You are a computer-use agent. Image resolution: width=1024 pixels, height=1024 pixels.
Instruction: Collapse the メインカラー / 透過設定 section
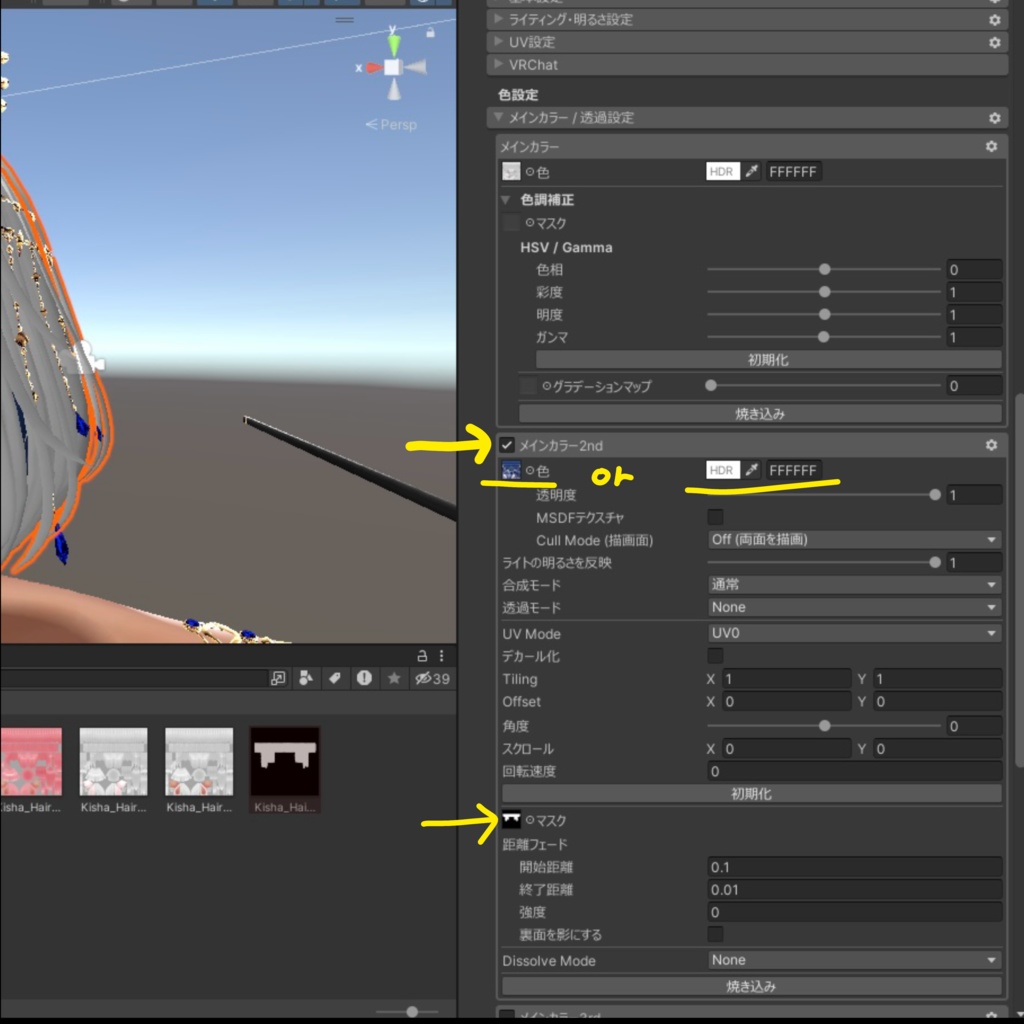498,117
